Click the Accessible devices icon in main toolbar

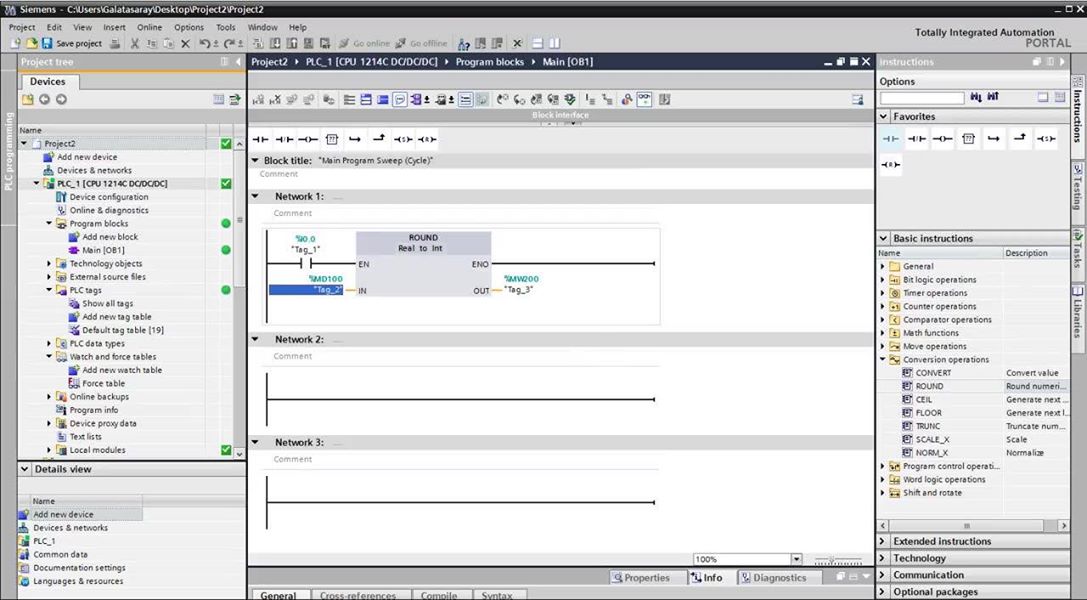coord(464,44)
